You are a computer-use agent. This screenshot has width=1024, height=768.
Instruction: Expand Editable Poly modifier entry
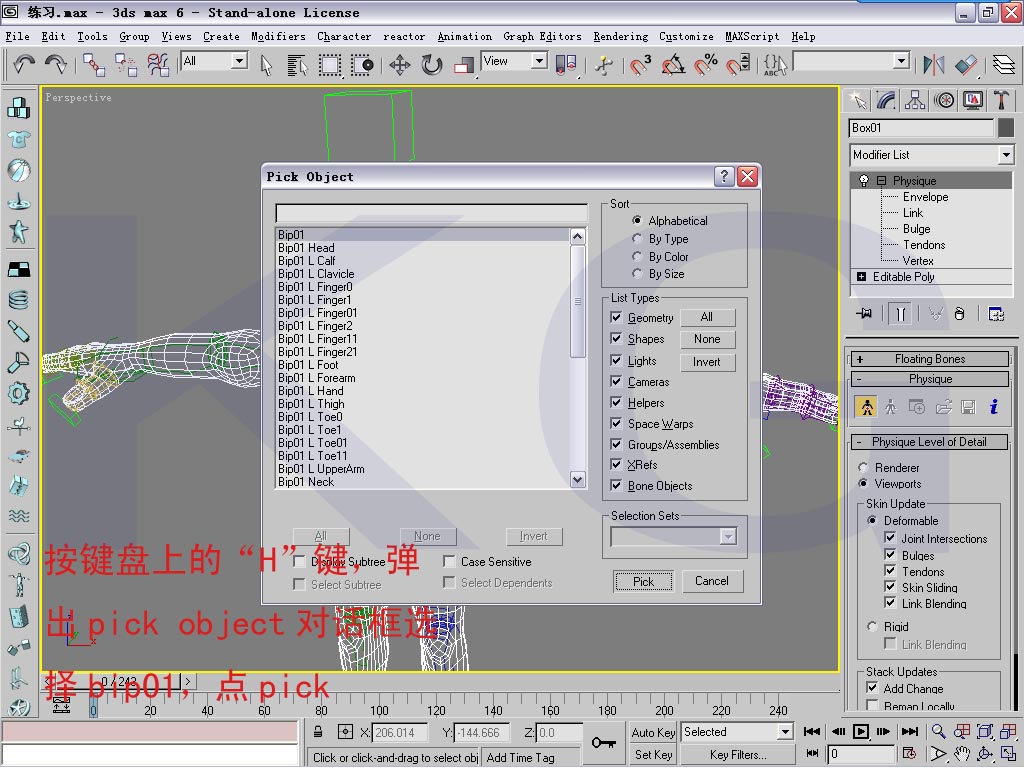tap(861, 277)
